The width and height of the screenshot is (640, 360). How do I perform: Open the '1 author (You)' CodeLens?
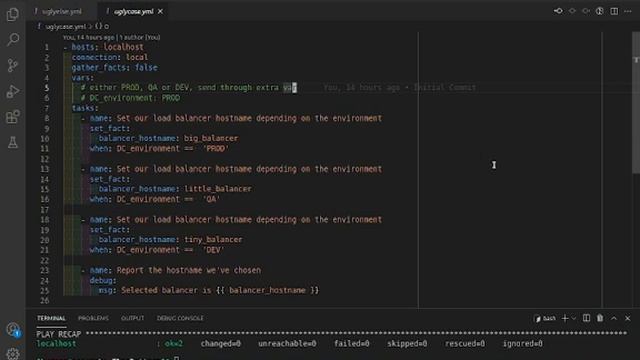(x=140, y=37)
